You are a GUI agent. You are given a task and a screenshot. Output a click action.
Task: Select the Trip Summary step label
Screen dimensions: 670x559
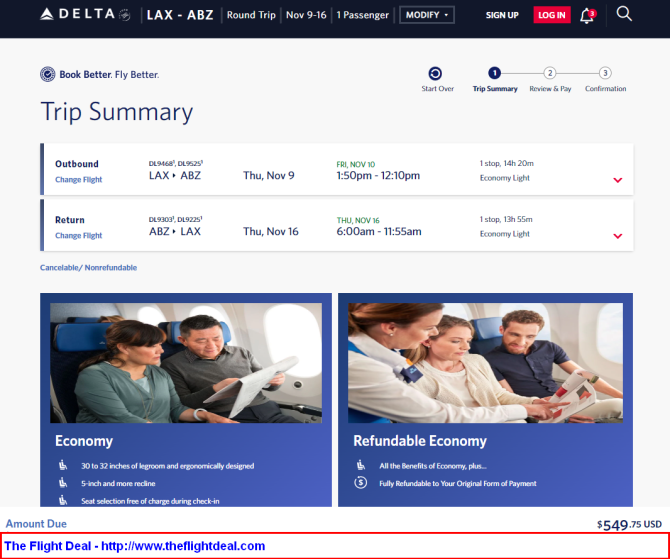click(495, 89)
